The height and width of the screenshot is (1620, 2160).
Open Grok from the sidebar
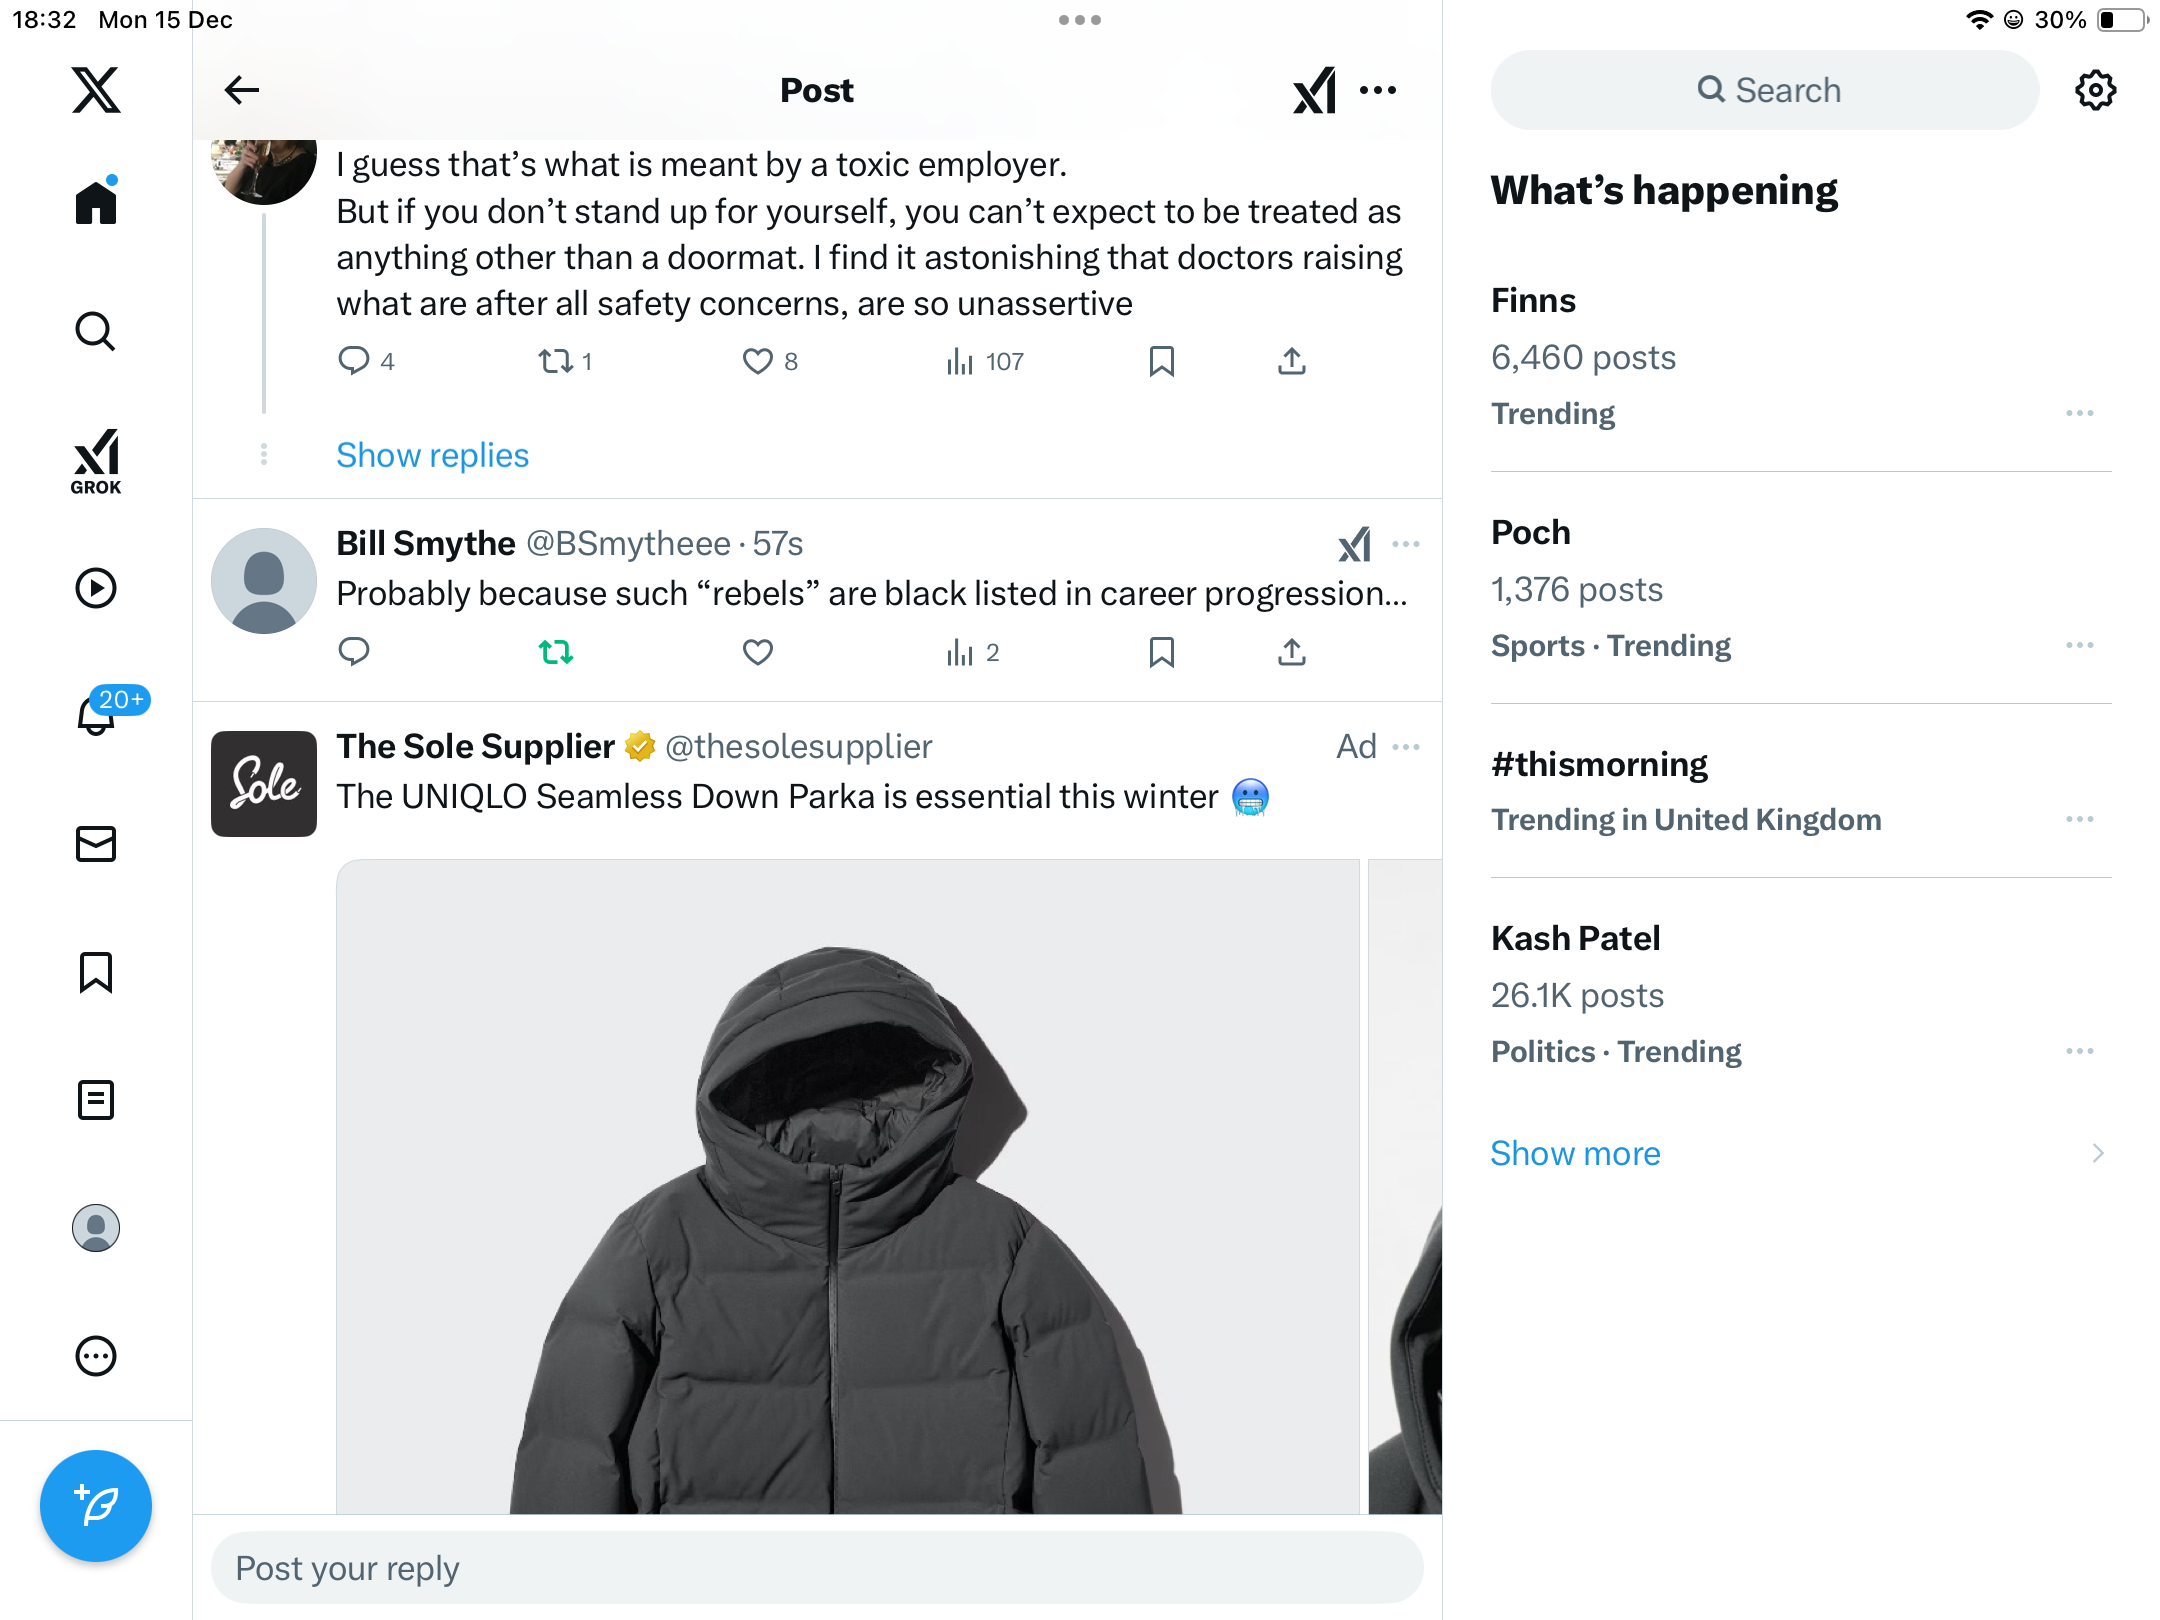click(96, 461)
